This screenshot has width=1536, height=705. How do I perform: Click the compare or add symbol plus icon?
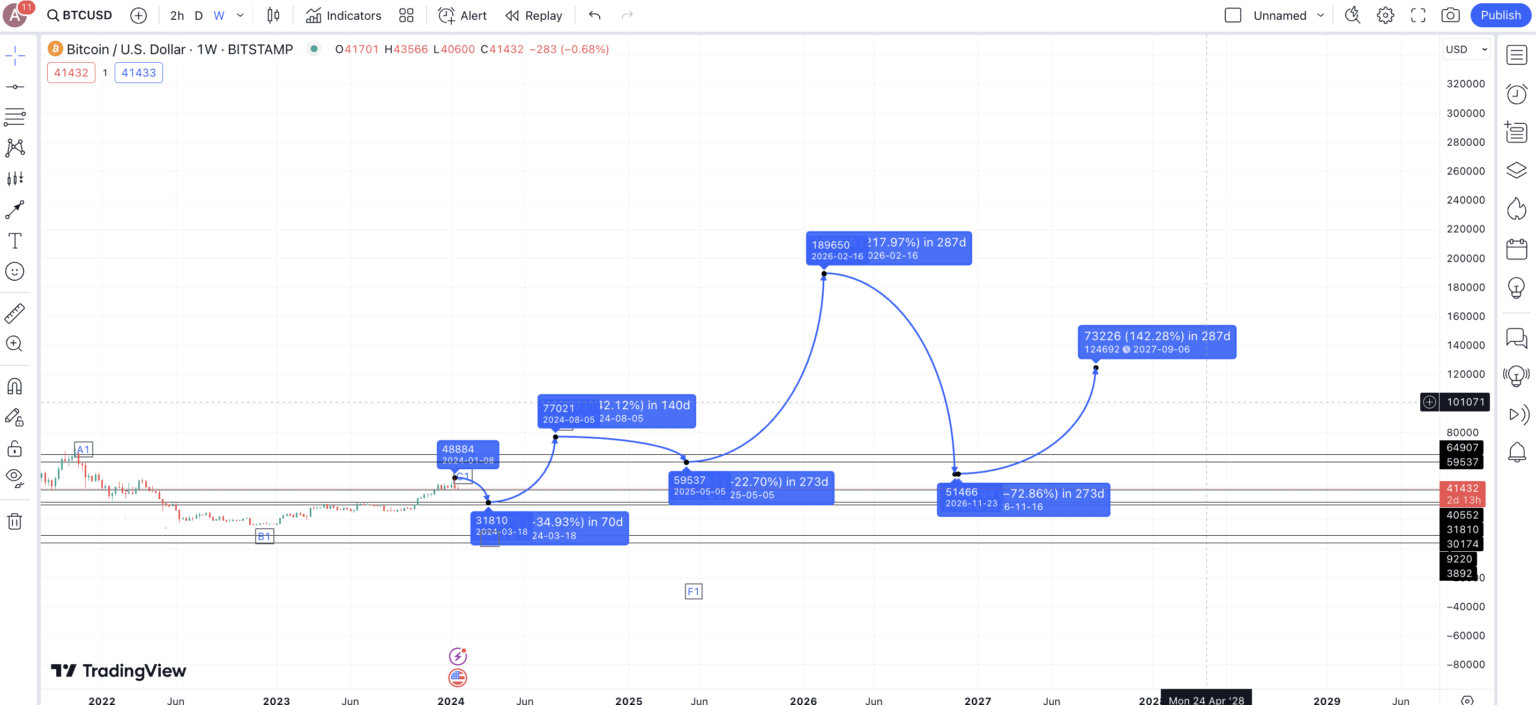click(138, 15)
